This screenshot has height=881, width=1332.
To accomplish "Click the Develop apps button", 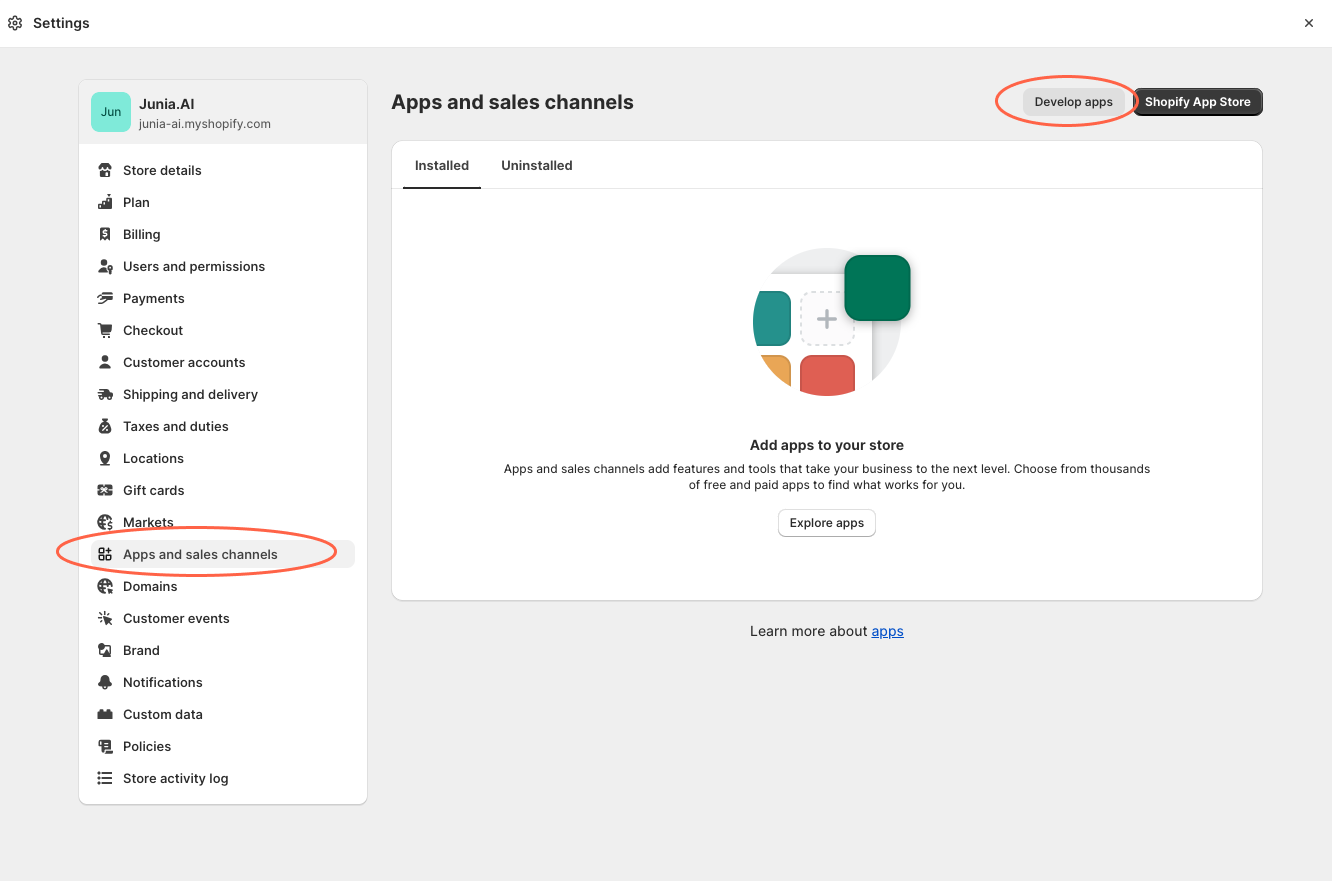I will [x=1074, y=101].
